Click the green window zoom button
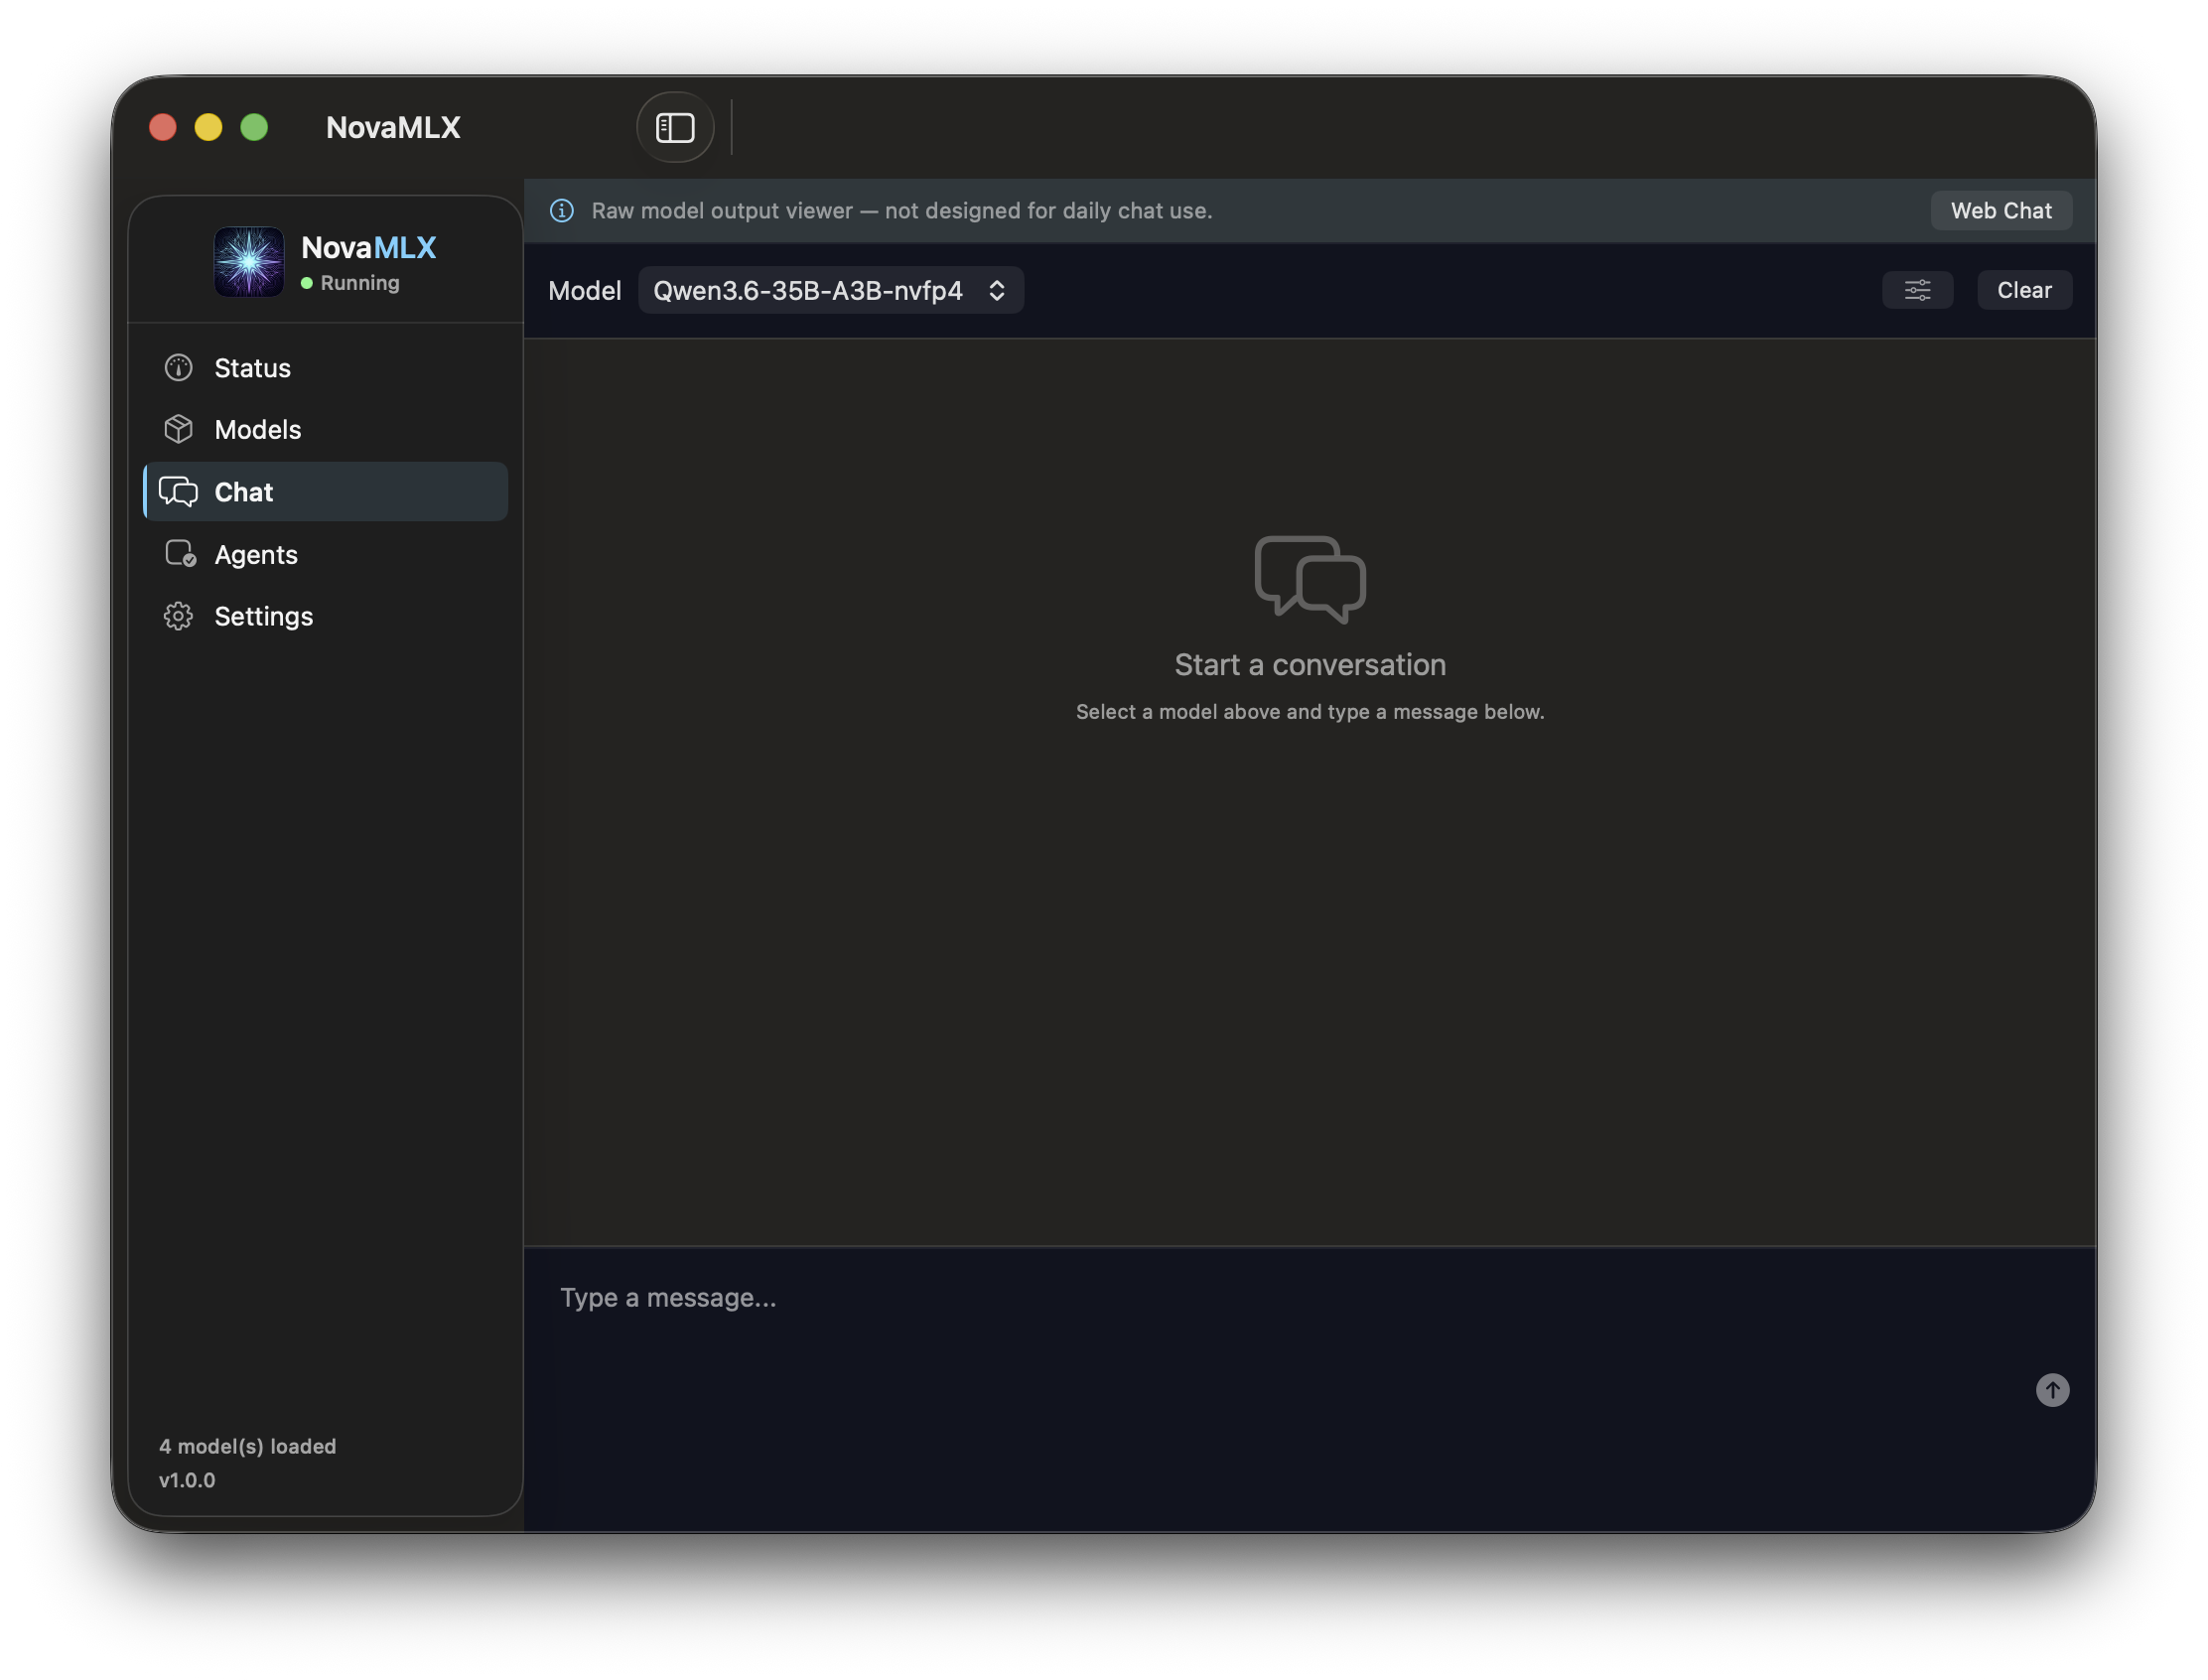 click(254, 127)
